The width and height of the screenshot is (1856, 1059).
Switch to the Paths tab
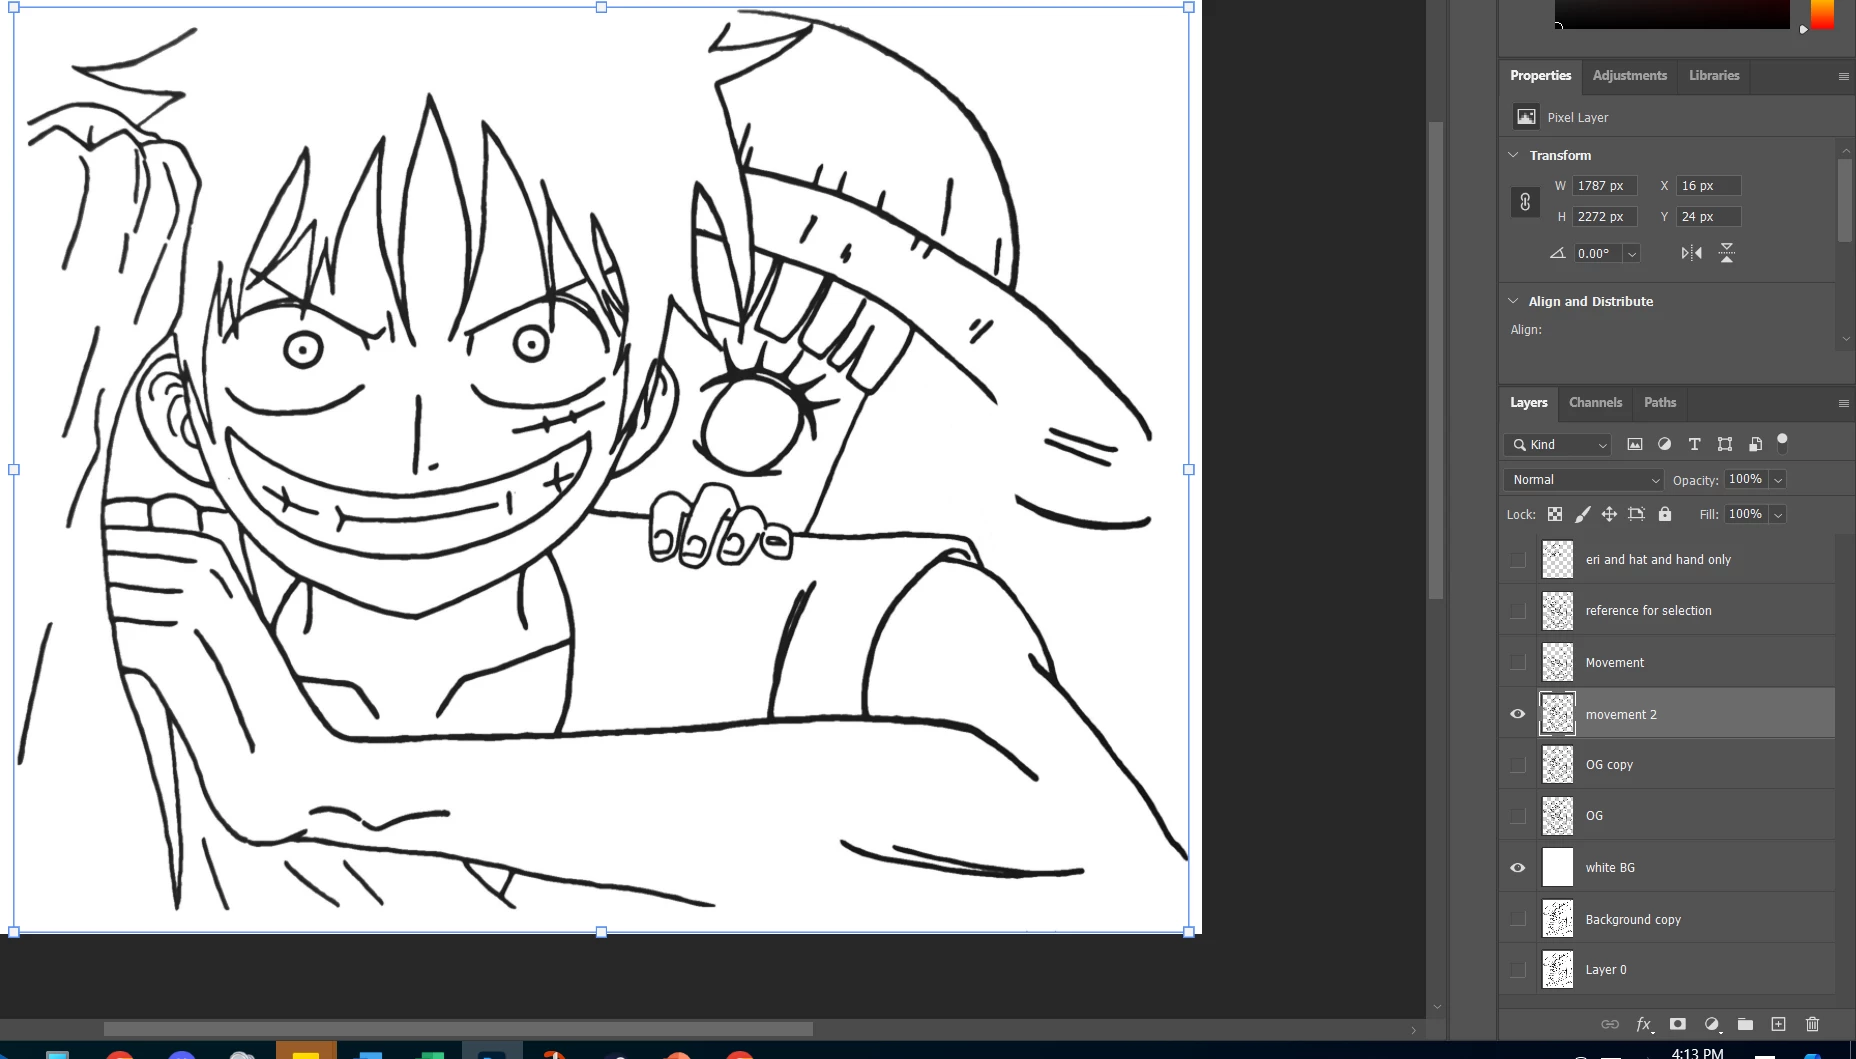coord(1660,403)
